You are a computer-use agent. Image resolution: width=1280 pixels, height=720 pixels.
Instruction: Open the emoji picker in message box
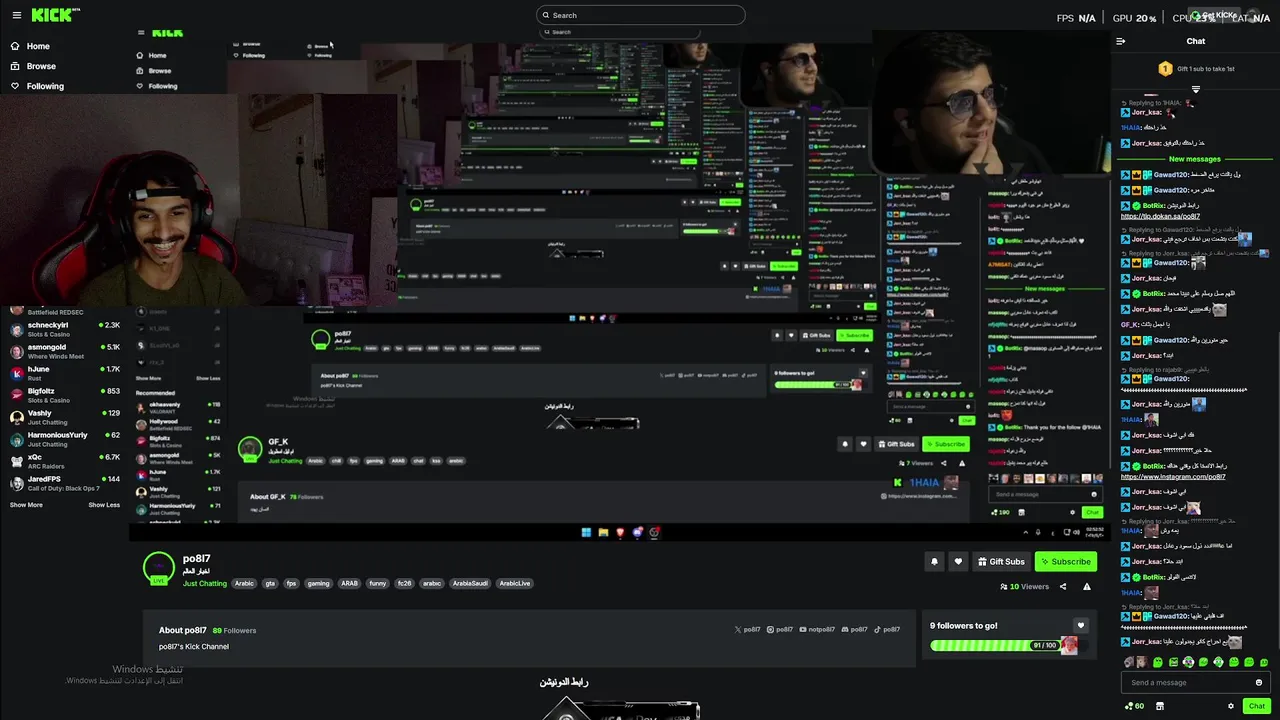[1259, 682]
